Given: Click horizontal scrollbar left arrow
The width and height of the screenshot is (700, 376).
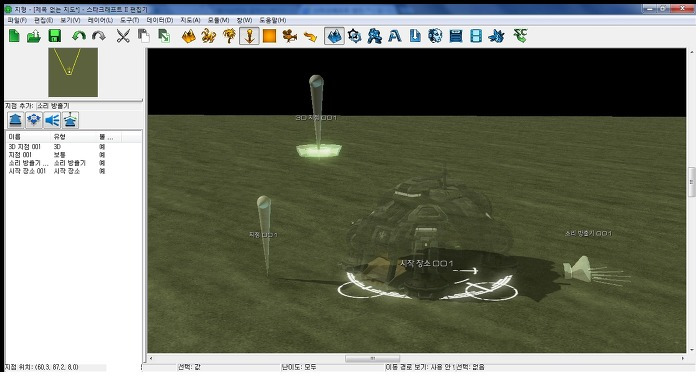Looking at the screenshot, I should click(x=151, y=359).
